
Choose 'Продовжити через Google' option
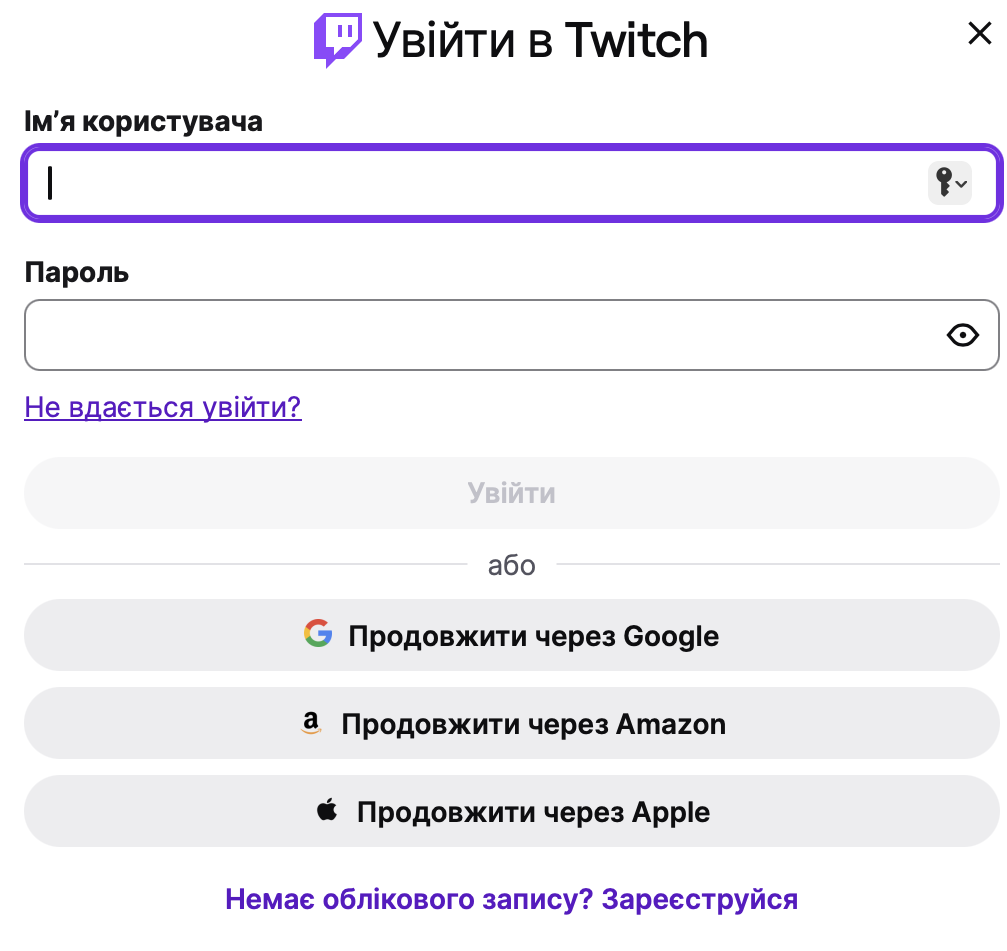point(511,634)
